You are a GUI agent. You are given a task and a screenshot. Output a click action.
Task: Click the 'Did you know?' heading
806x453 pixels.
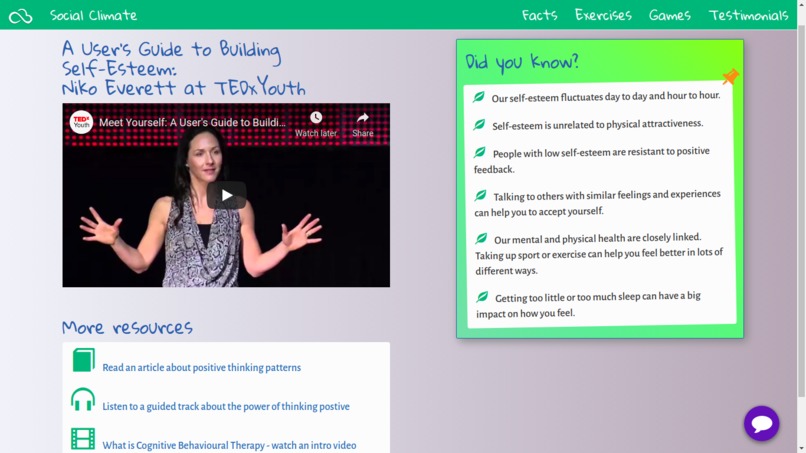pos(522,62)
